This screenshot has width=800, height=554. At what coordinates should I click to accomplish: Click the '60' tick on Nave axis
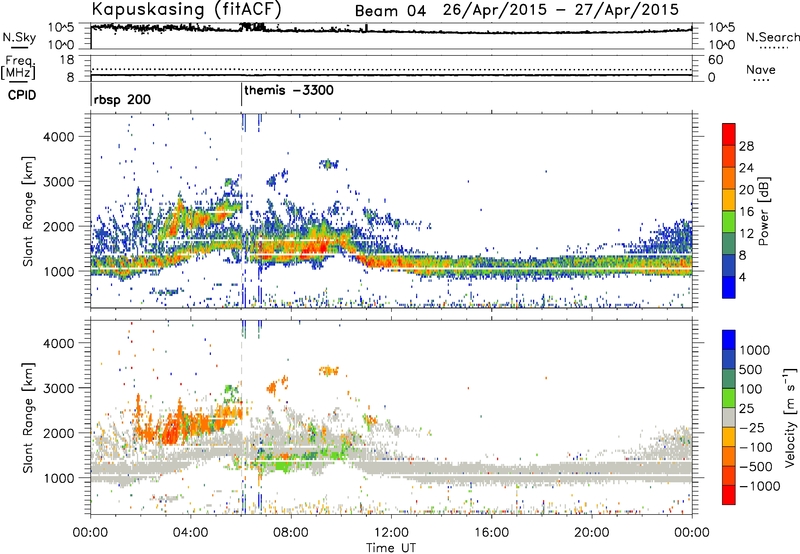tap(716, 60)
